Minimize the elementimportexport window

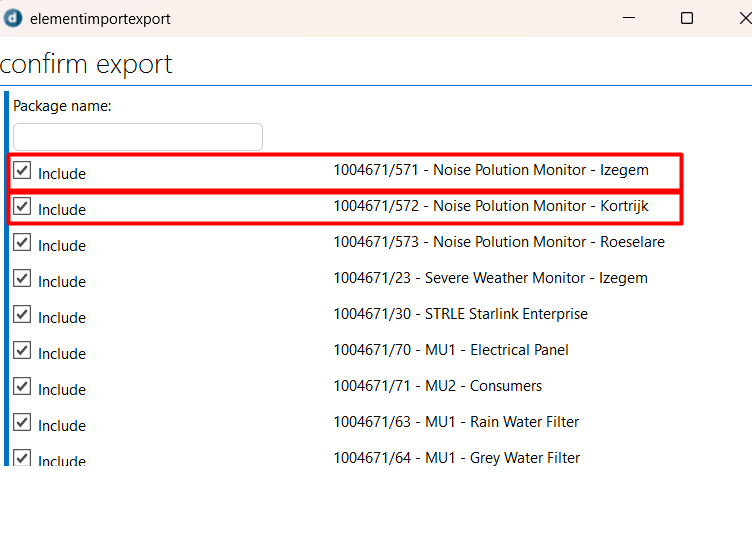coord(628,18)
